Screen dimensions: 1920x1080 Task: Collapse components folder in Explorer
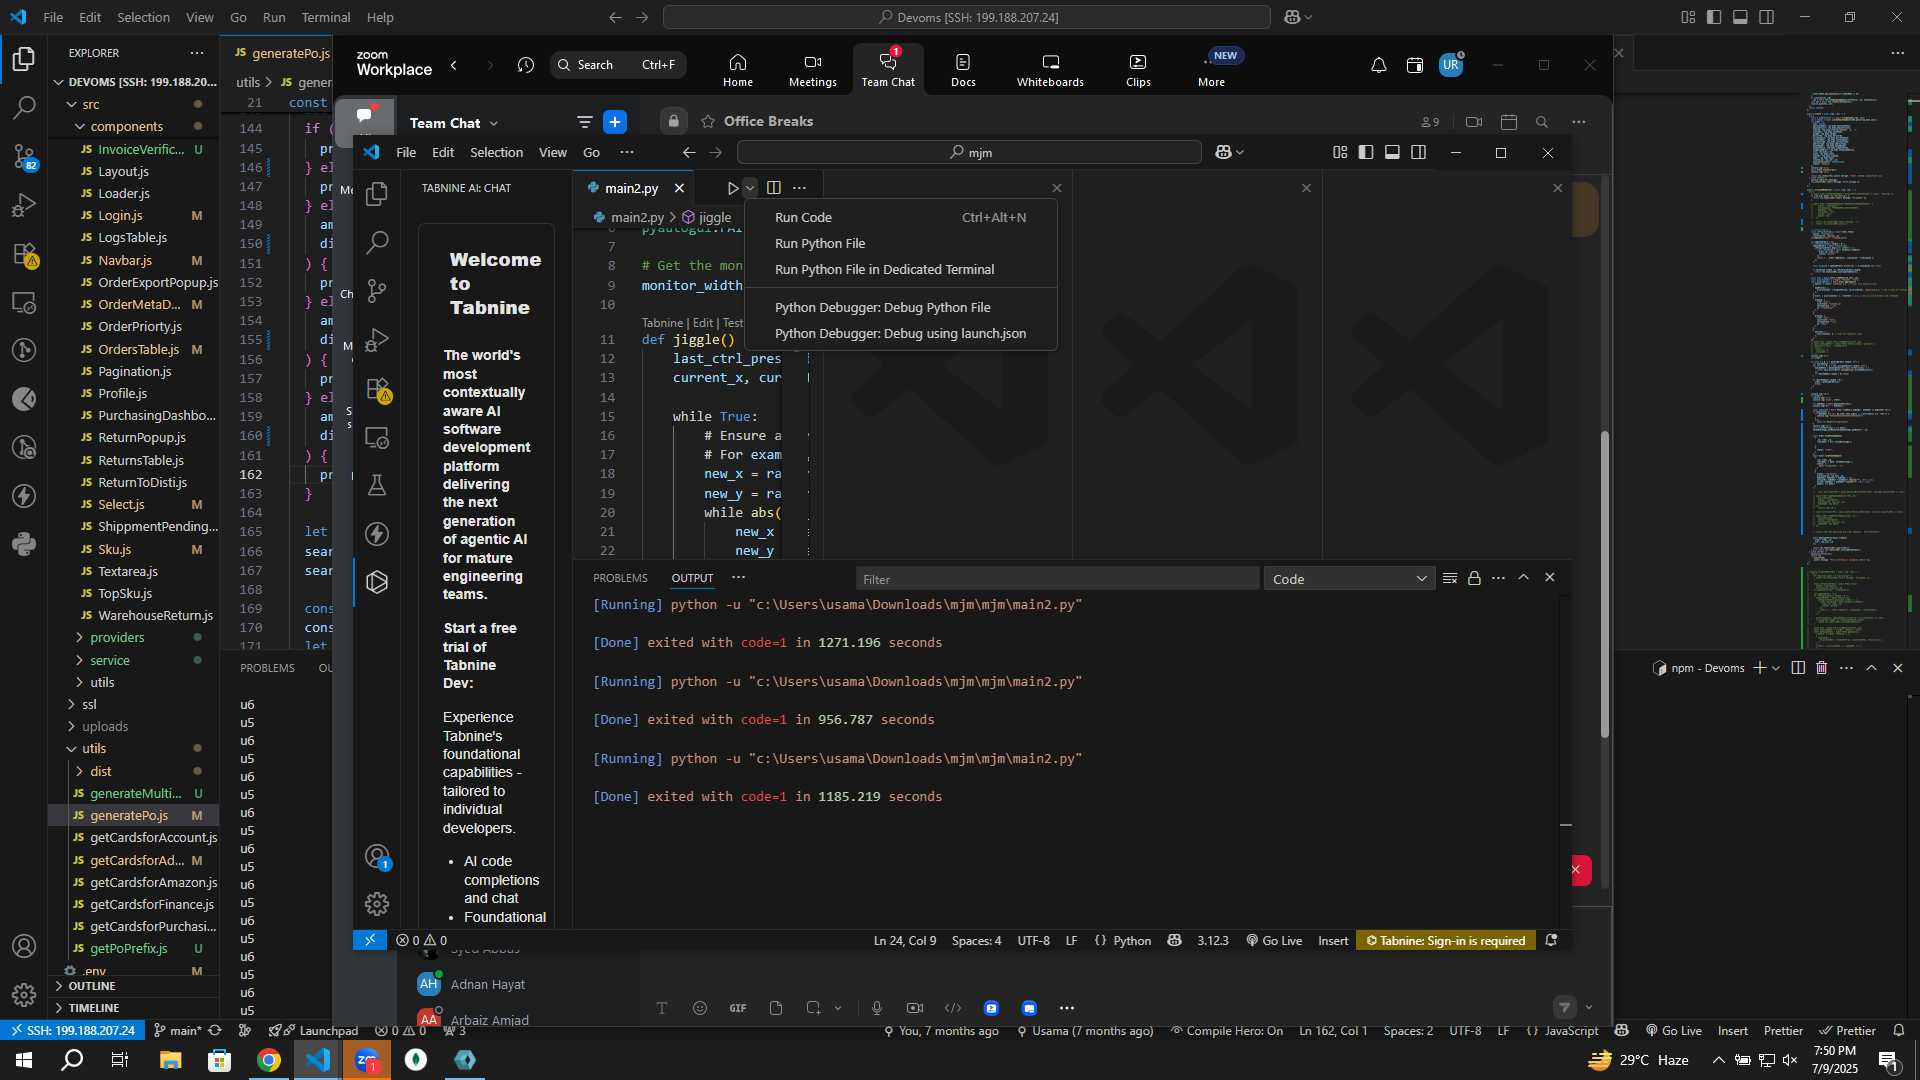point(126,126)
